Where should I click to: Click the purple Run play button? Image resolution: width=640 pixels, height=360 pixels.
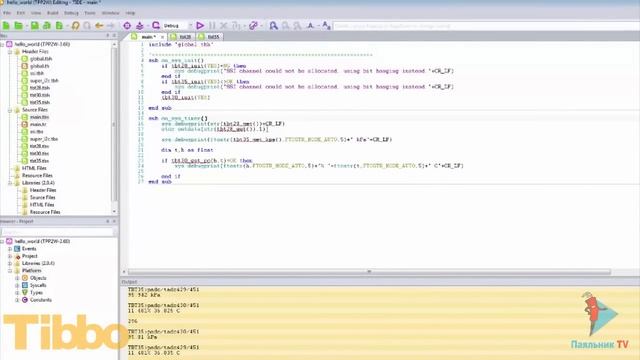pos(200,26)
